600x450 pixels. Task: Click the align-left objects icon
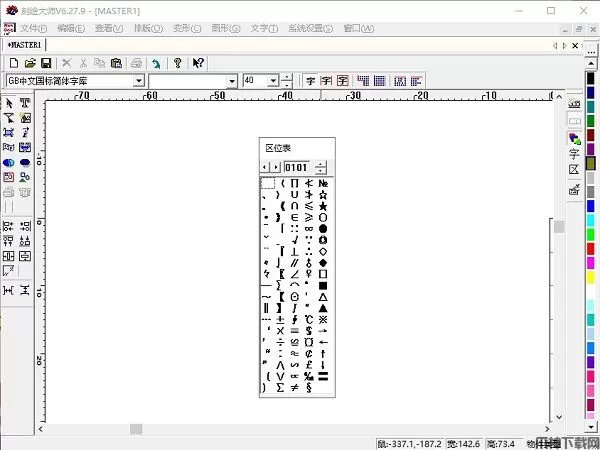tap(9, 226)
